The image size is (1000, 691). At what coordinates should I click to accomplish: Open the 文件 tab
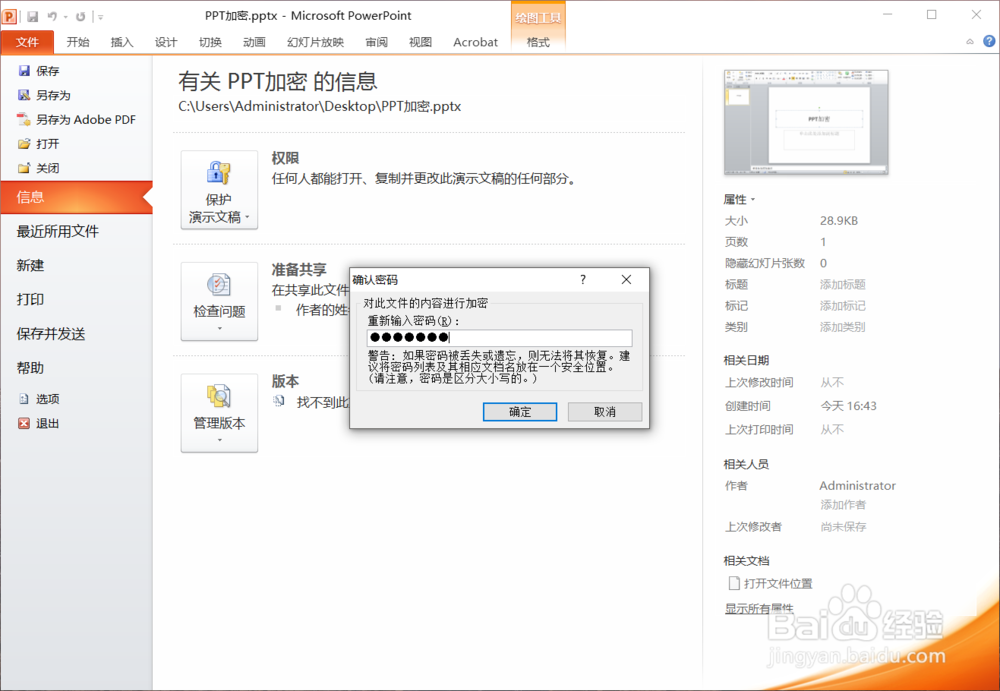click(27, 42)
